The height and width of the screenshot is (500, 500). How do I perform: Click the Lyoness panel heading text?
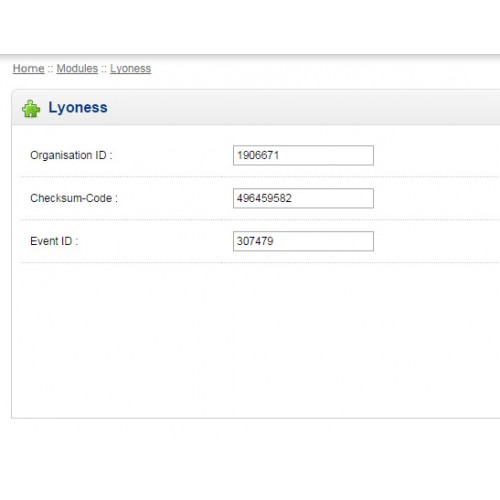point(78,108)
